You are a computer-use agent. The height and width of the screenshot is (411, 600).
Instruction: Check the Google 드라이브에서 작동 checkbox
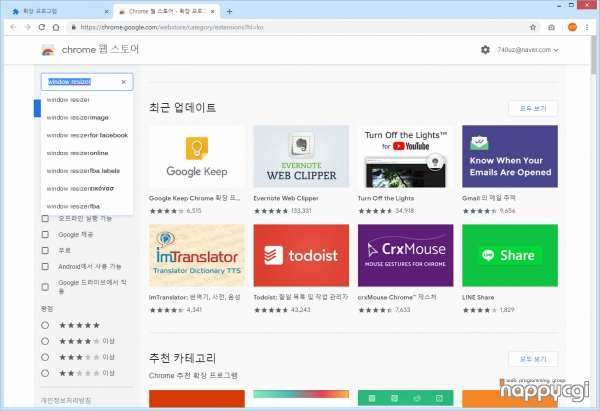click(x=45, y=287)
